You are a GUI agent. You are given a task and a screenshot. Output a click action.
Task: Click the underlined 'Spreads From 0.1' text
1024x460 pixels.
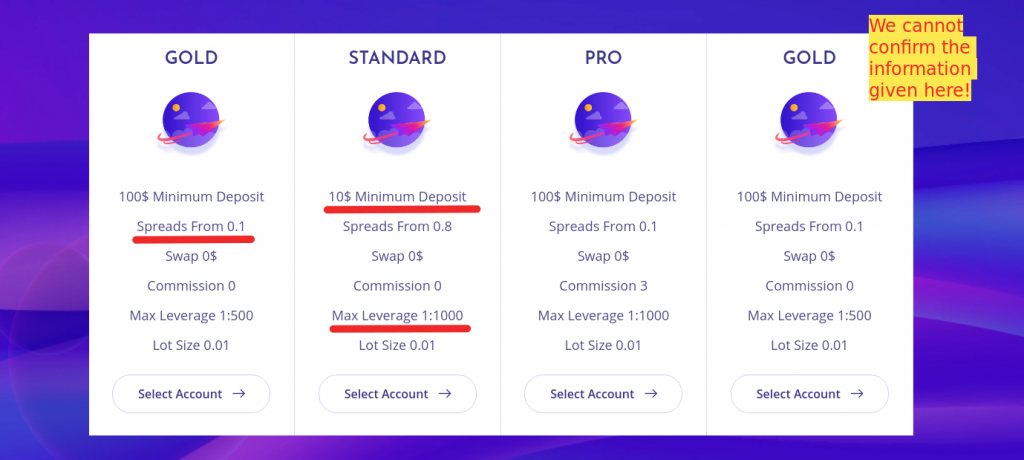(x=191, y=227)
